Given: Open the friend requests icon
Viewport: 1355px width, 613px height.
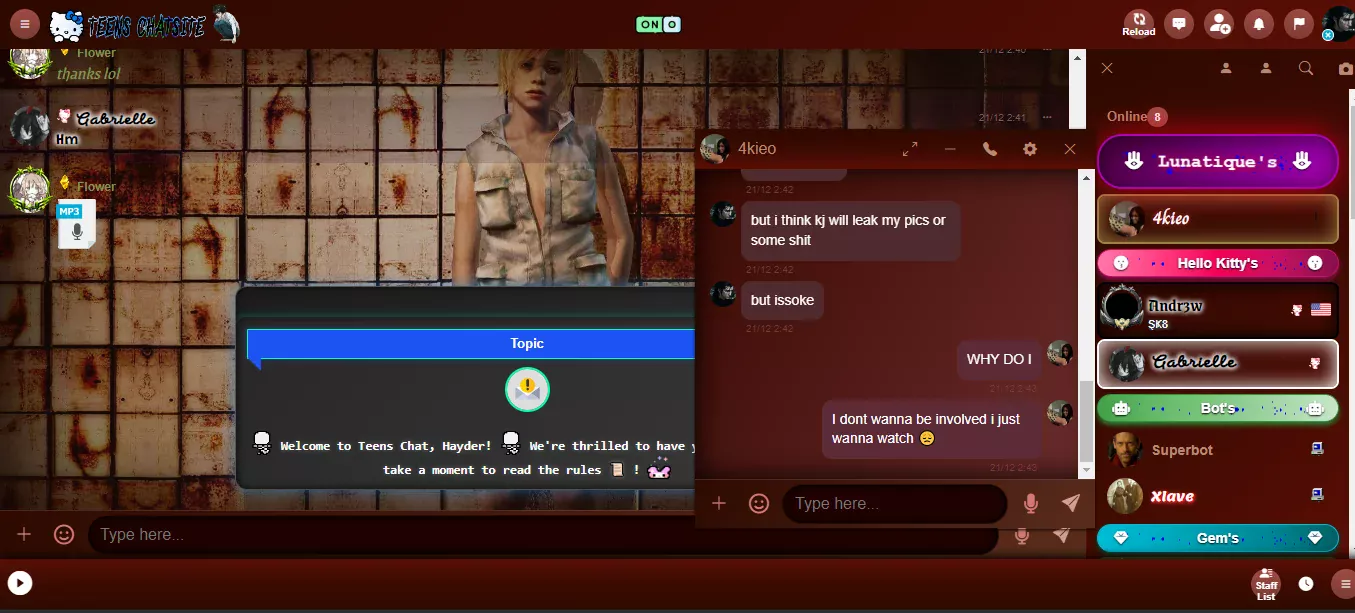Looking at the screenshot, I should coord(1219,24).
